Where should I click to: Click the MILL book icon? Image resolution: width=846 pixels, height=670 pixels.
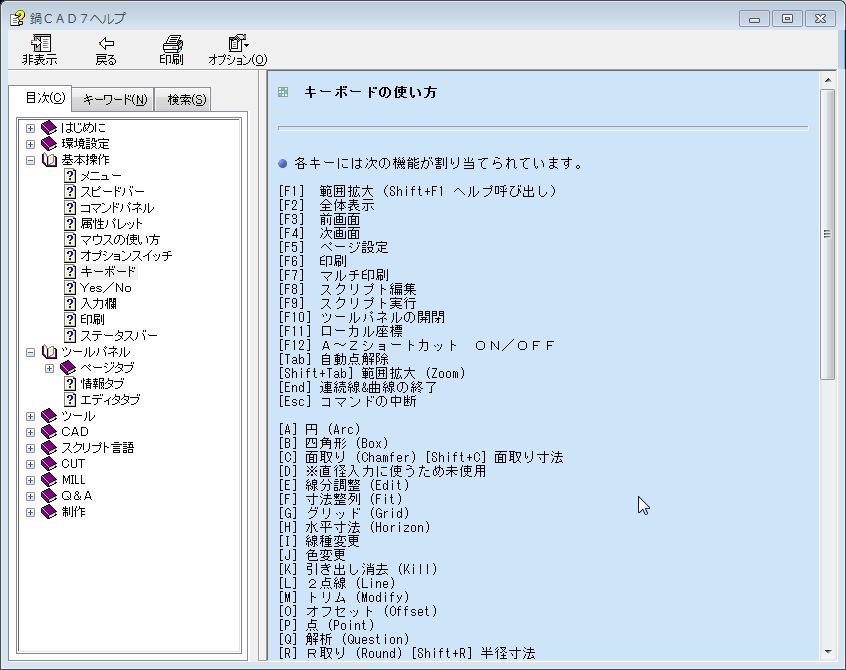tap(49, 480)
